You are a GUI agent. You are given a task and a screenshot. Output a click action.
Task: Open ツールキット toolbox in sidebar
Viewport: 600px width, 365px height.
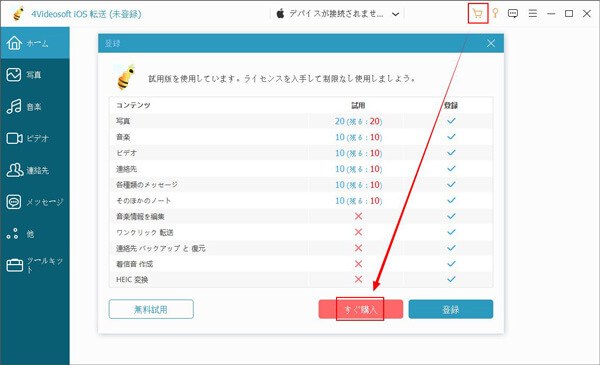pyautogui.click(x=35, y=265)
